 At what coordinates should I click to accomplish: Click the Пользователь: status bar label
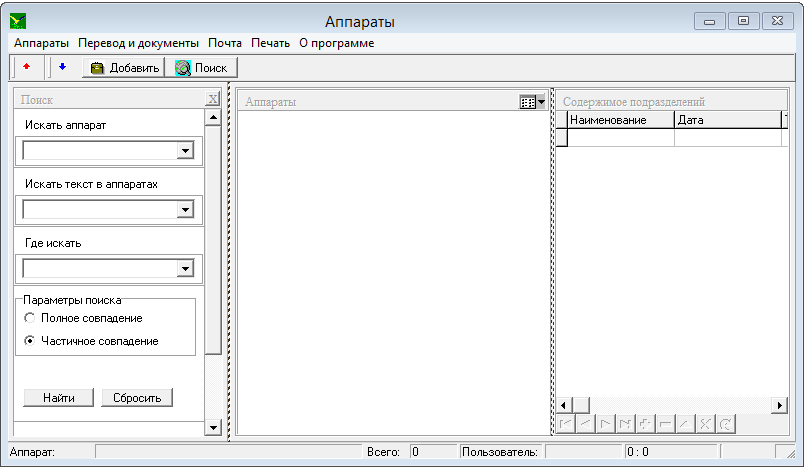499,452
